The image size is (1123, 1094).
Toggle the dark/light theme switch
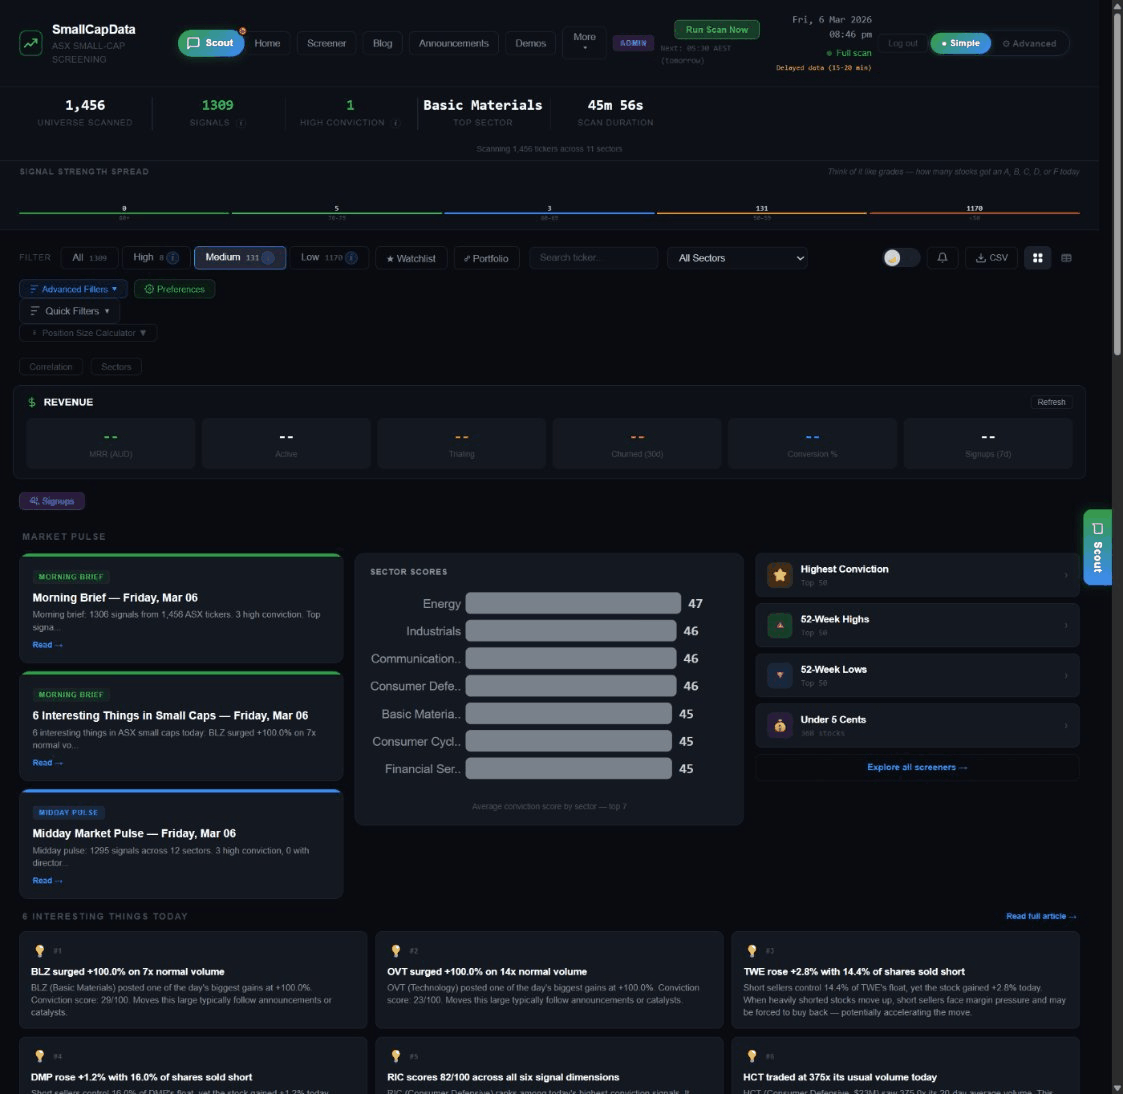(899, 258)
